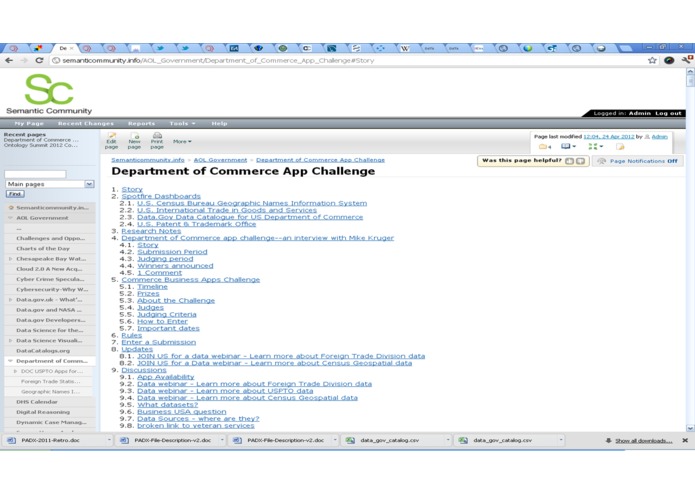
Task: Click the Semantic Community logo
Action: coord(49,94)
